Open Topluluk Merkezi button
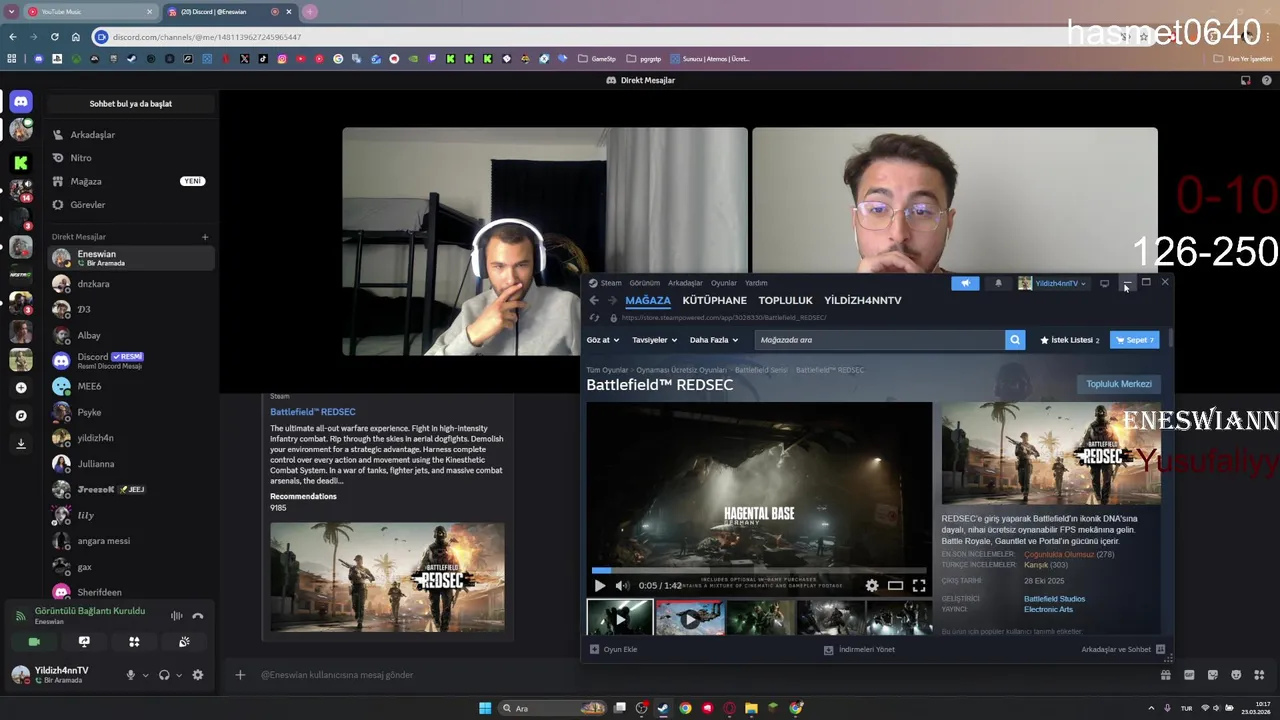The image size is (1280, 720). click(1119, 384)
